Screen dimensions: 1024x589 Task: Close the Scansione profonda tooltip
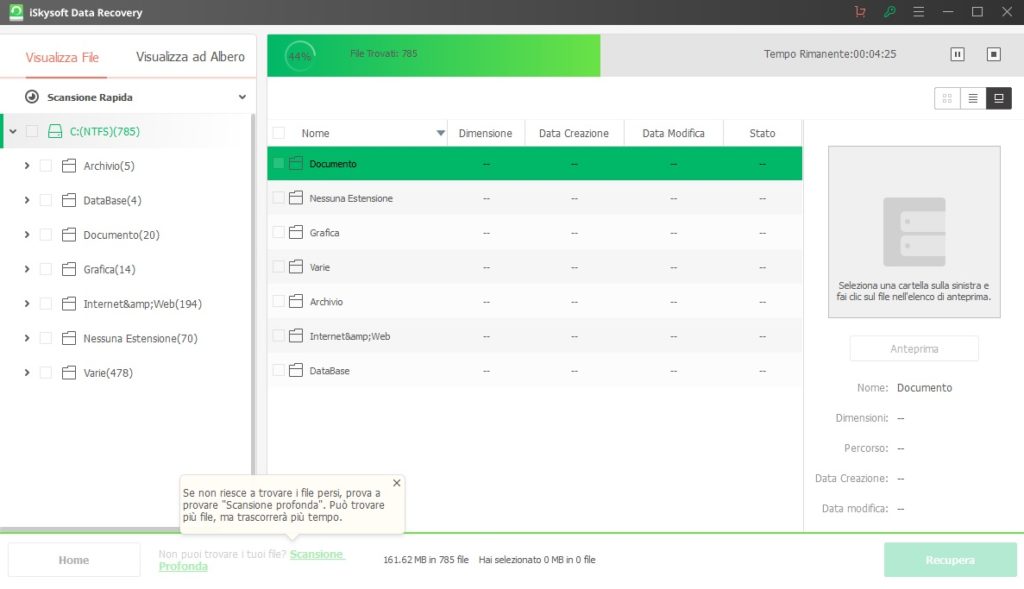(396, 483)
